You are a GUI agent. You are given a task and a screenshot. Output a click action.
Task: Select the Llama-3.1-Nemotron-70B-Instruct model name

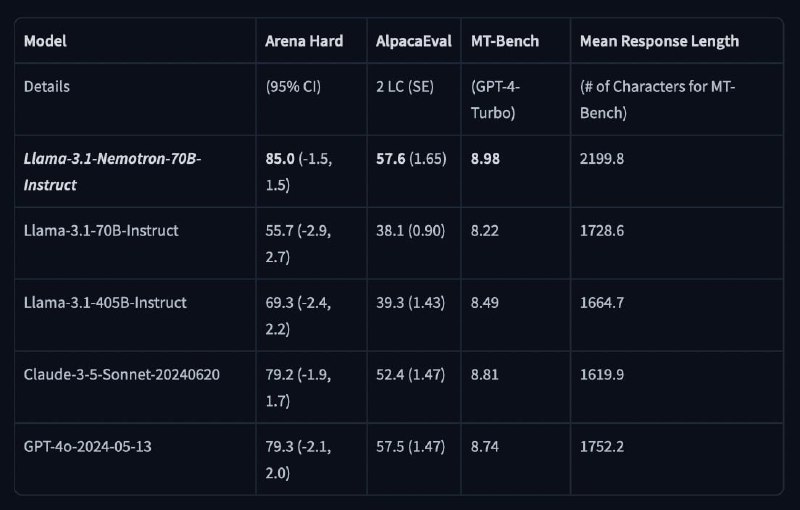point(112,171)
